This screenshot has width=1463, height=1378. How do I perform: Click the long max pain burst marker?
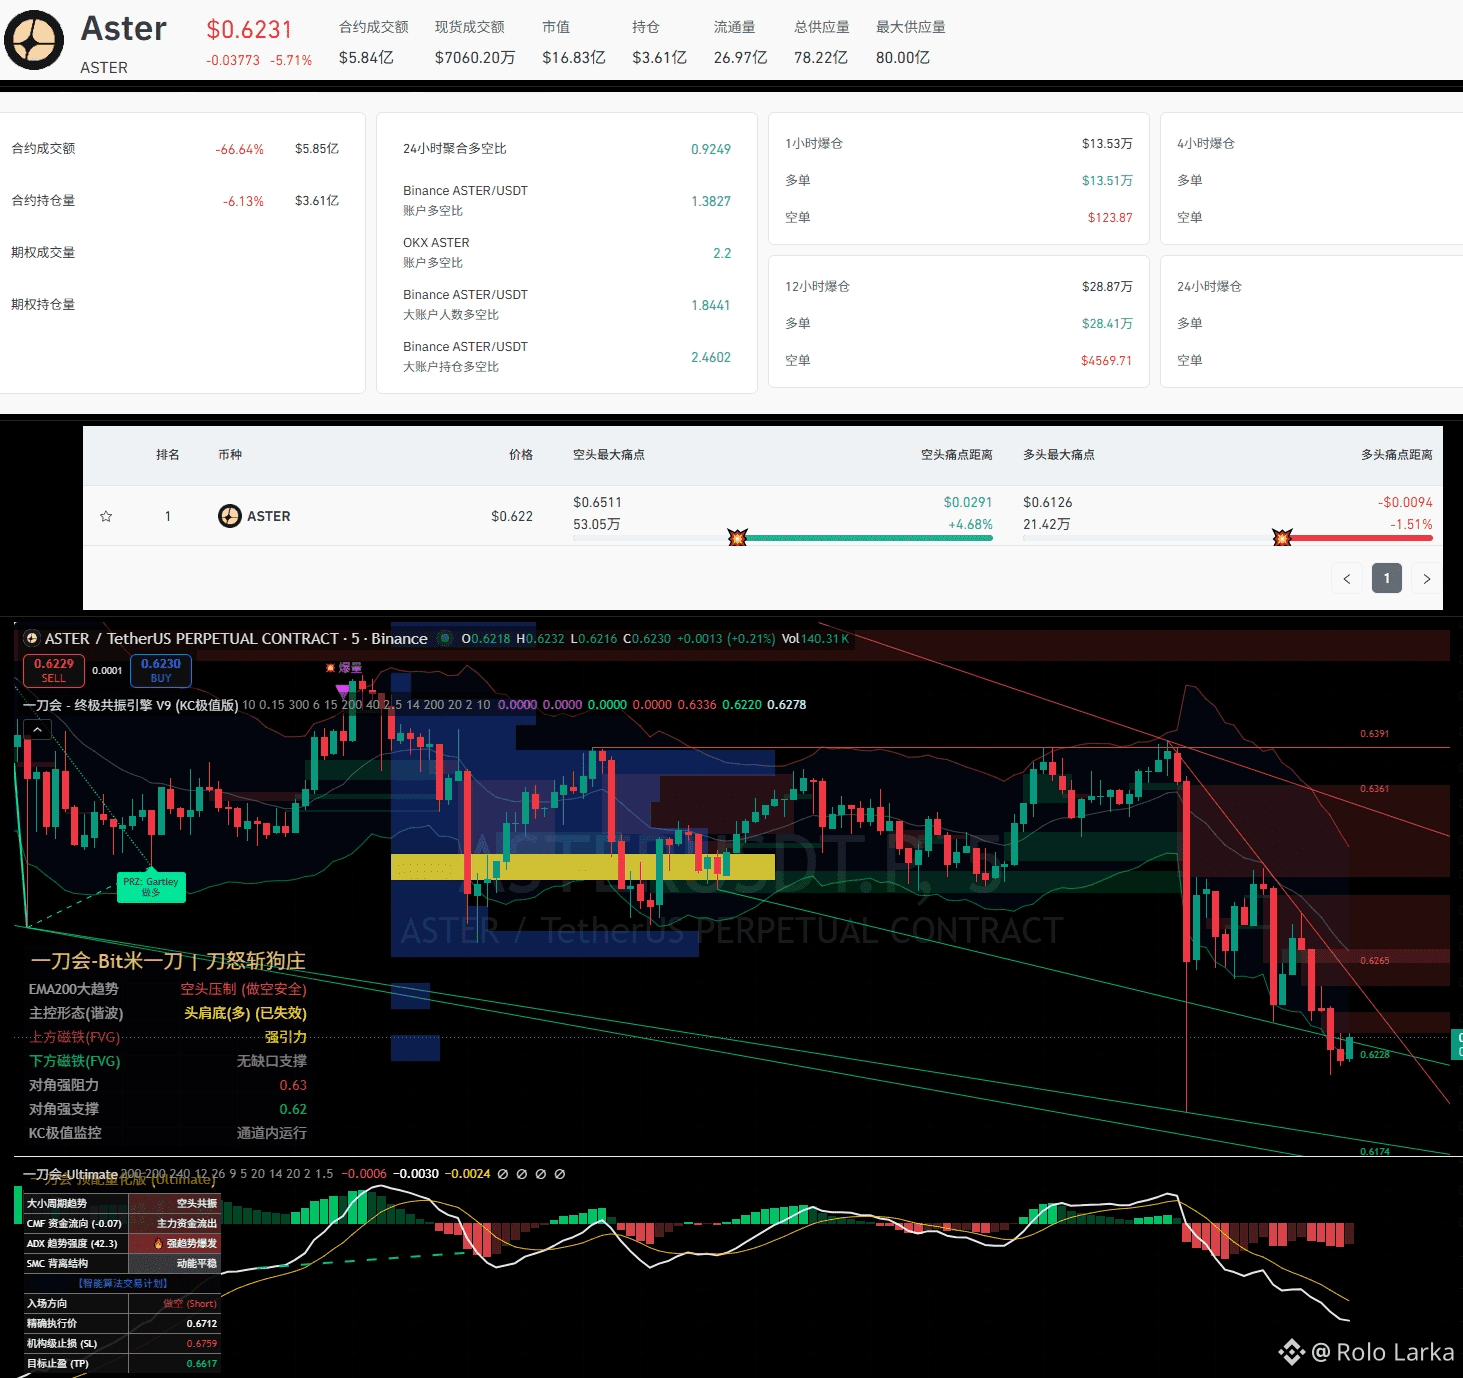(x=1282, y=538)
